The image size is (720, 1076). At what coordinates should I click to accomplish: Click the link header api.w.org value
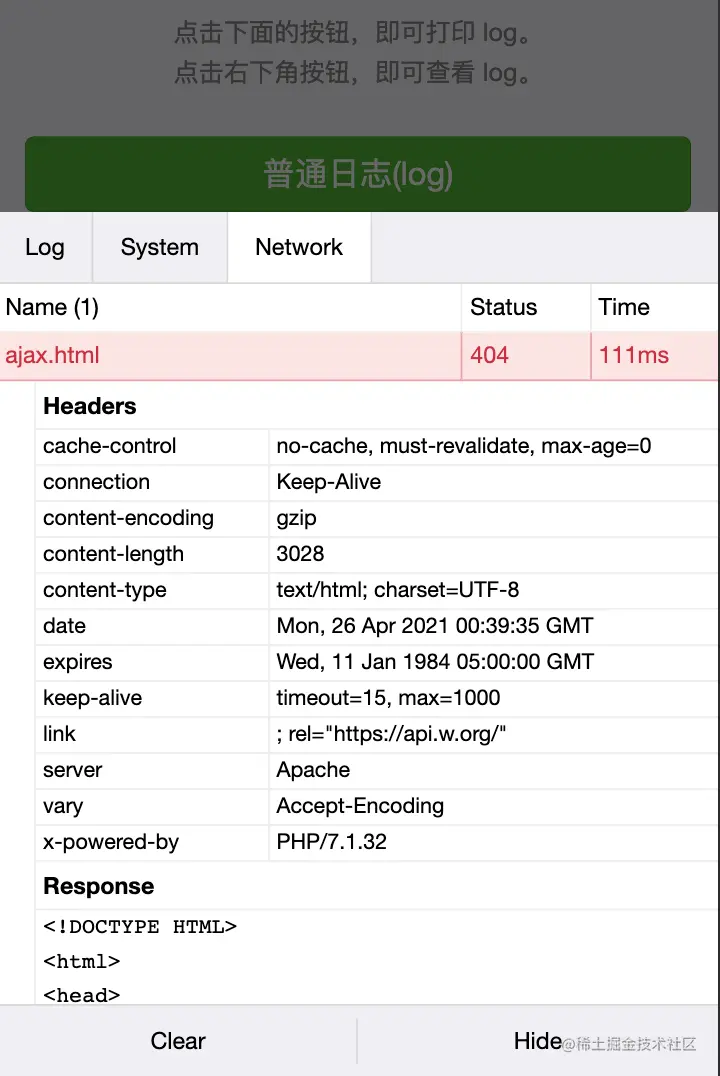tap(391, 734)
